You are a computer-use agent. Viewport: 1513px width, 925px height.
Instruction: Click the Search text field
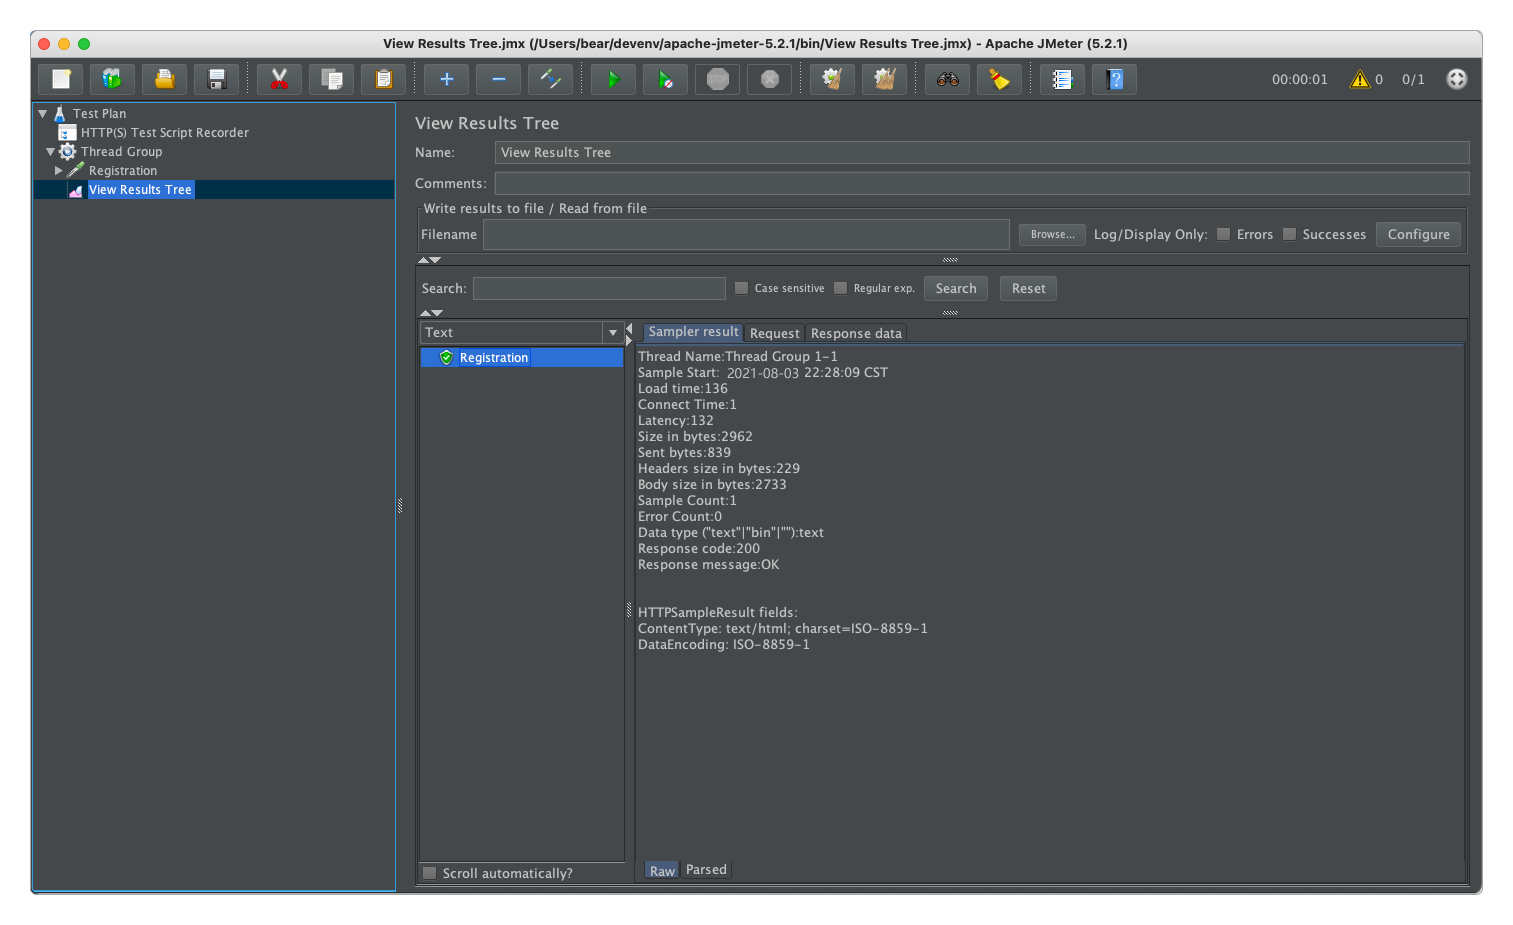point(599,288)
